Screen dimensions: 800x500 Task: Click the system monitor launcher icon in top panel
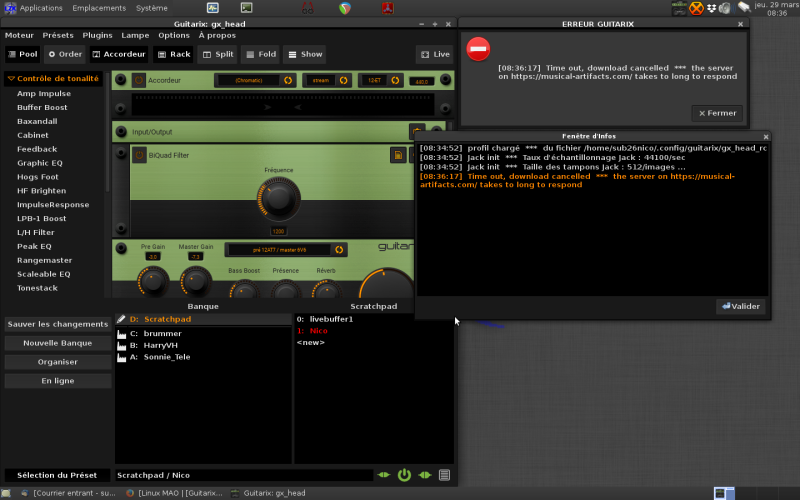[212, 8]
